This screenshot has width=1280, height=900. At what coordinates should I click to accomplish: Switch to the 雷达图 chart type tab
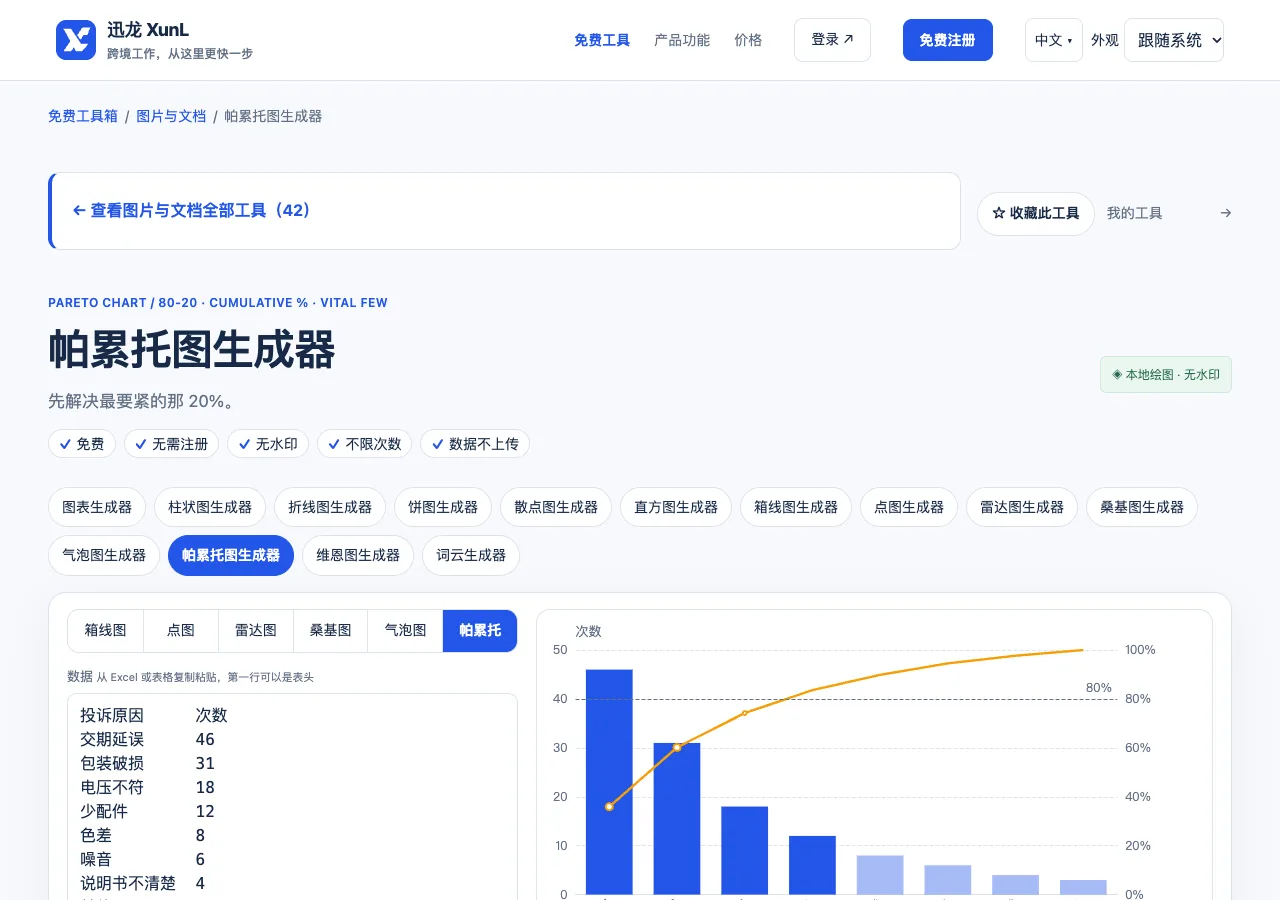point(256,631)
